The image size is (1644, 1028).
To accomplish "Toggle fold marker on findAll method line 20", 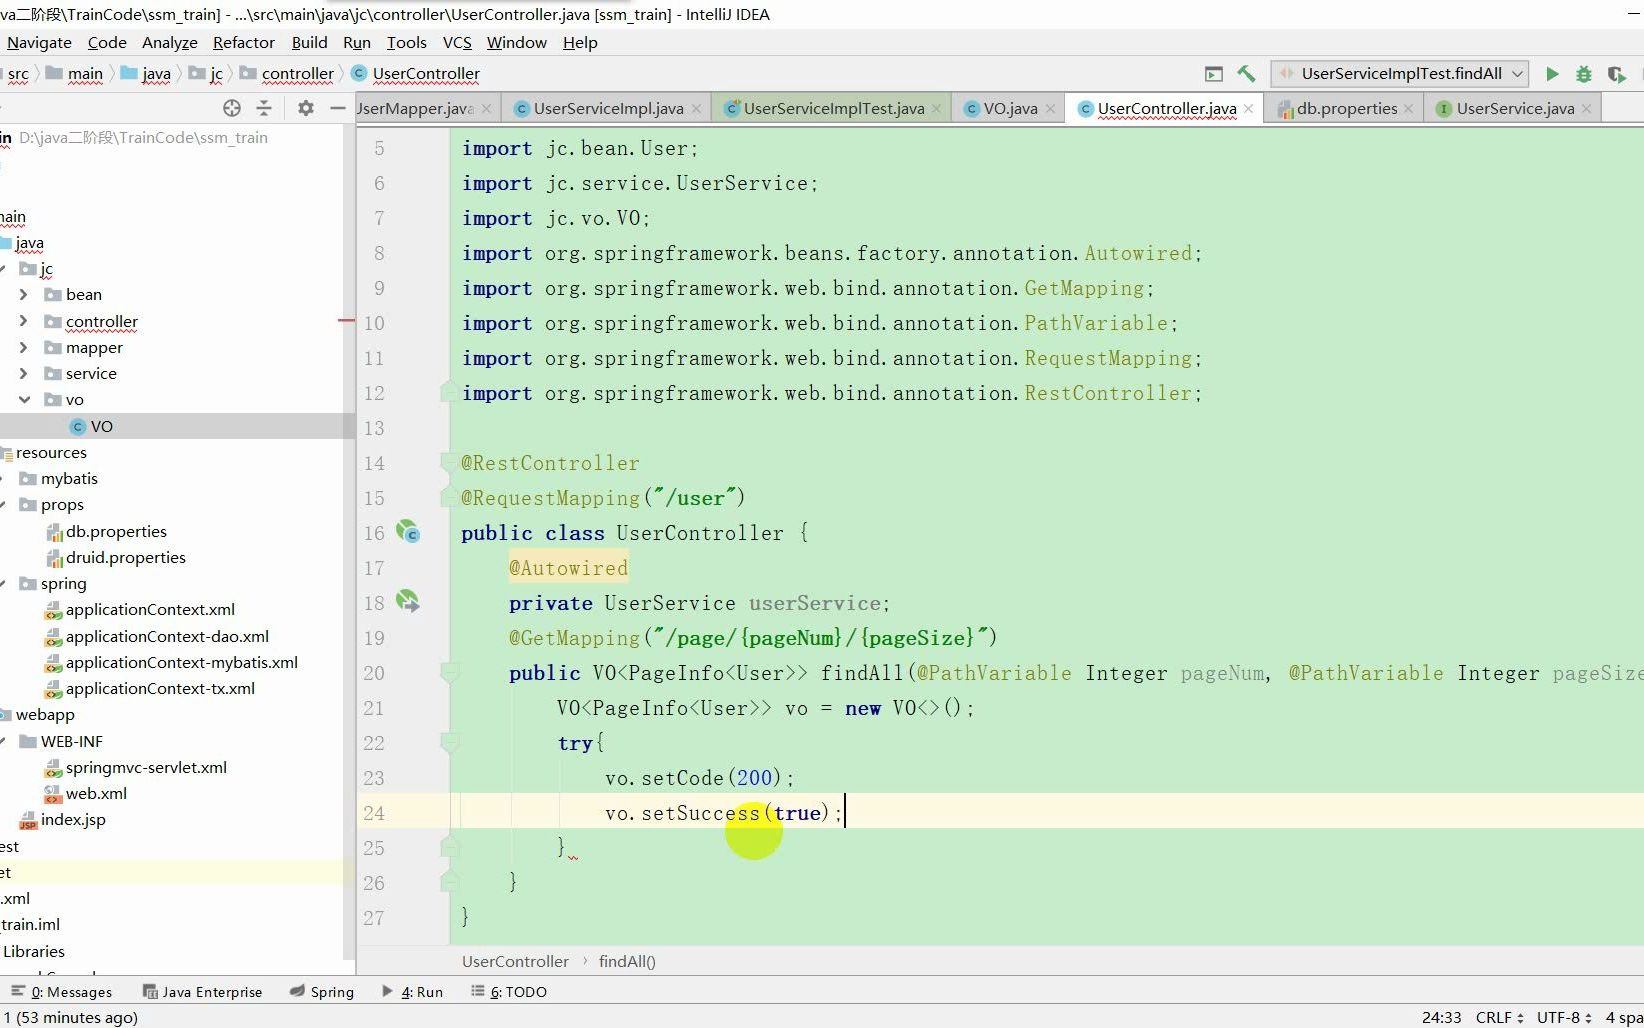I will click(450, 673).
